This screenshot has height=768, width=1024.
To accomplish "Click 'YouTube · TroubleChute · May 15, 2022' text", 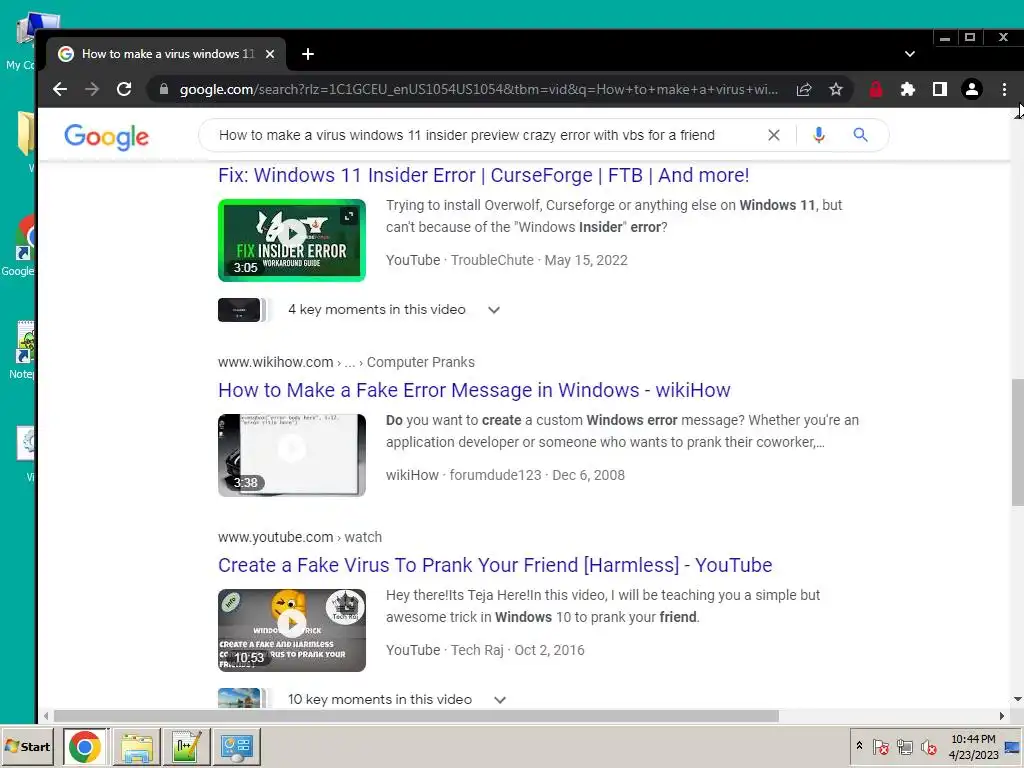I will [x=507, y=260].
